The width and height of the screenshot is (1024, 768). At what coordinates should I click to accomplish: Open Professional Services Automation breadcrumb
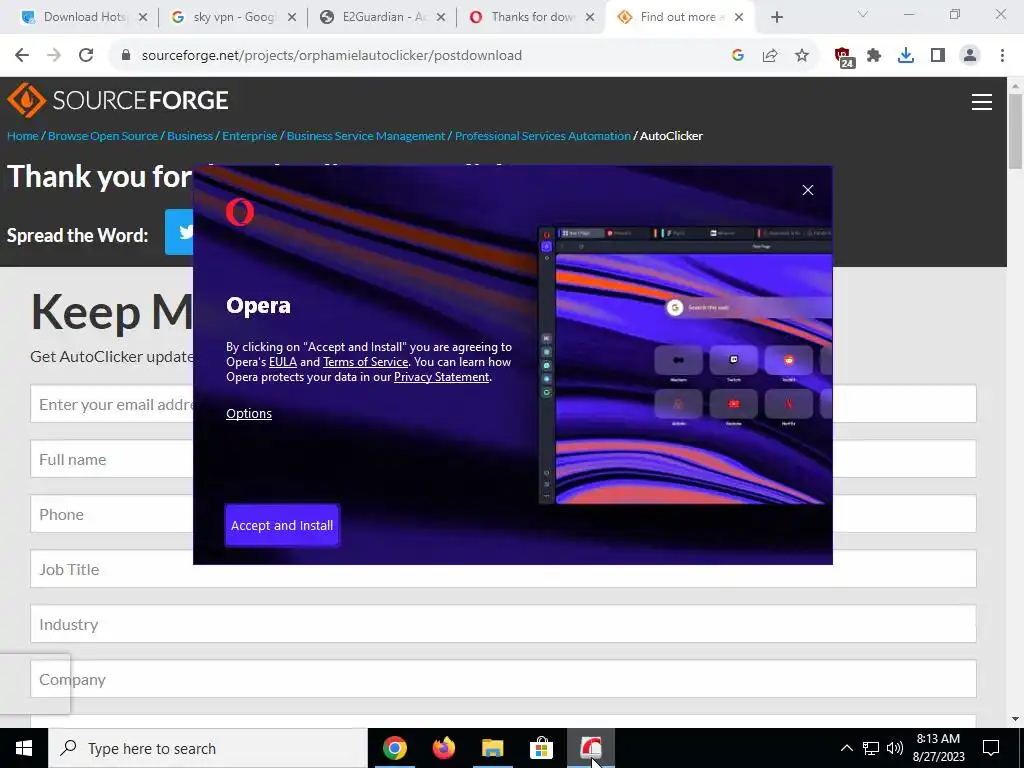coord(543,136)
